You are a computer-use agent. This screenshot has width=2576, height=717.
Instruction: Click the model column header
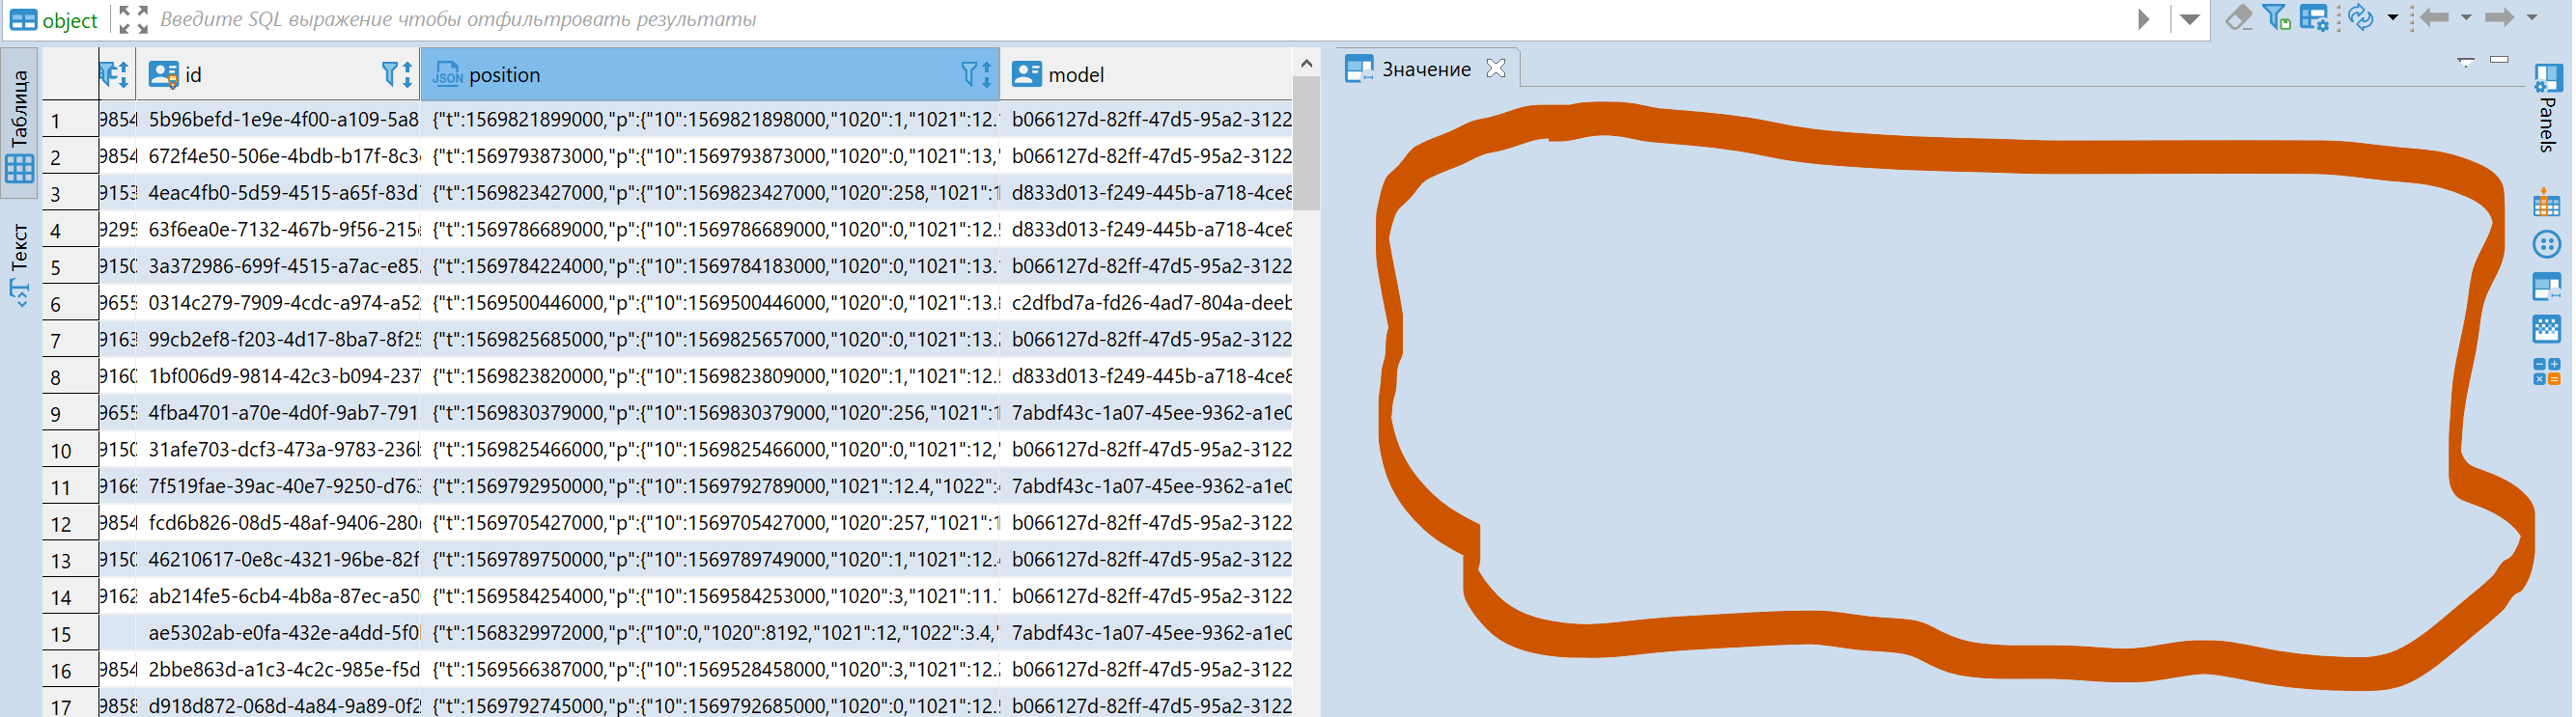point(1146,74)
